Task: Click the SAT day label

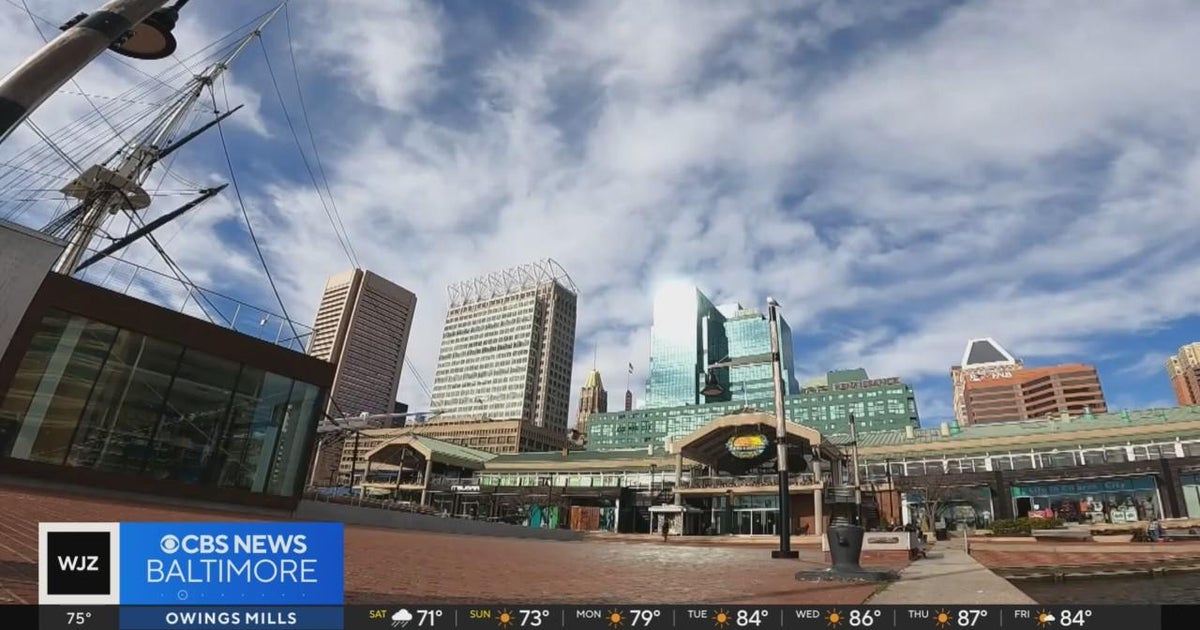Action: pyautogui.click(x=378, y=614)
